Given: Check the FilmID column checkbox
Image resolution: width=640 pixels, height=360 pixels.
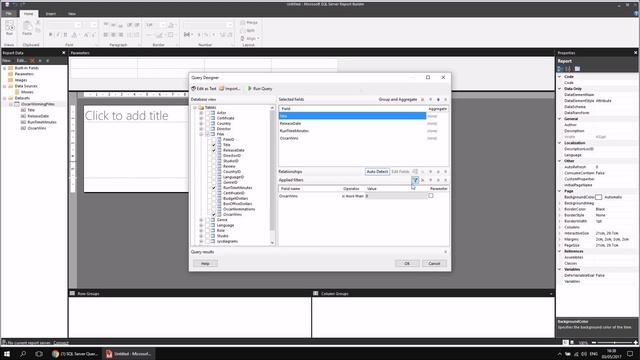Looking at the screenshot, I should [213, 140].
